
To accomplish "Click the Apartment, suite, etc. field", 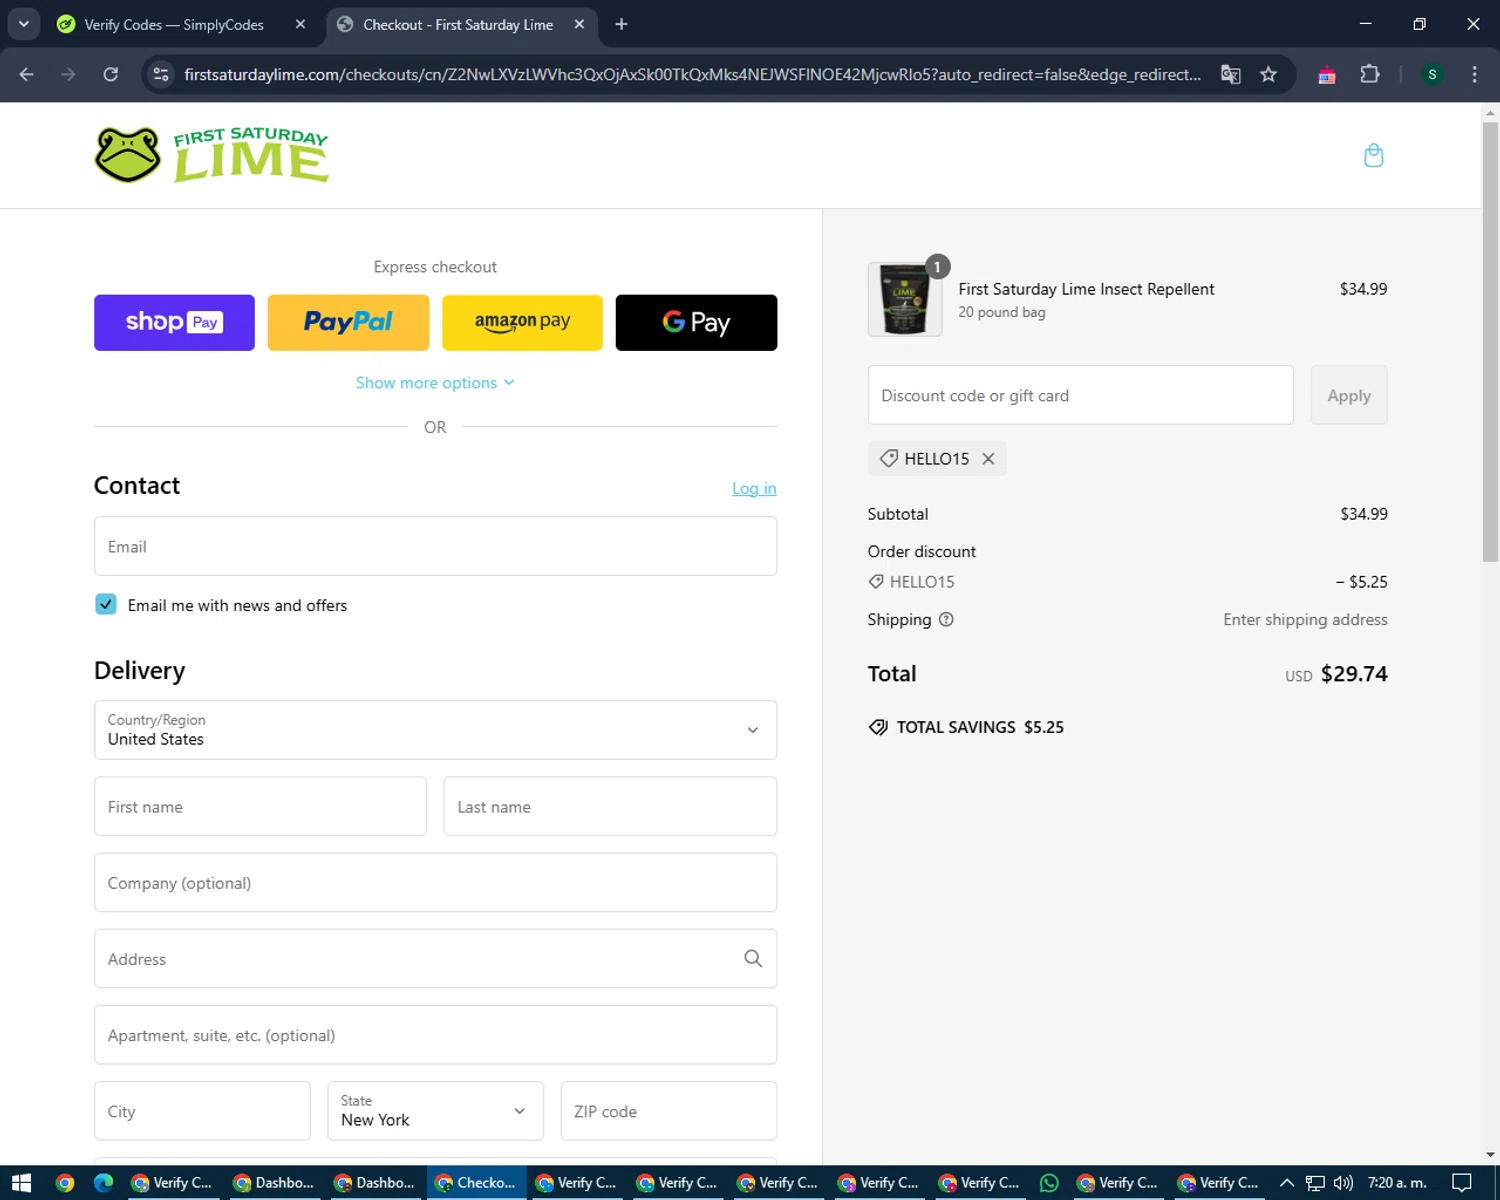I will point(435,1034).
